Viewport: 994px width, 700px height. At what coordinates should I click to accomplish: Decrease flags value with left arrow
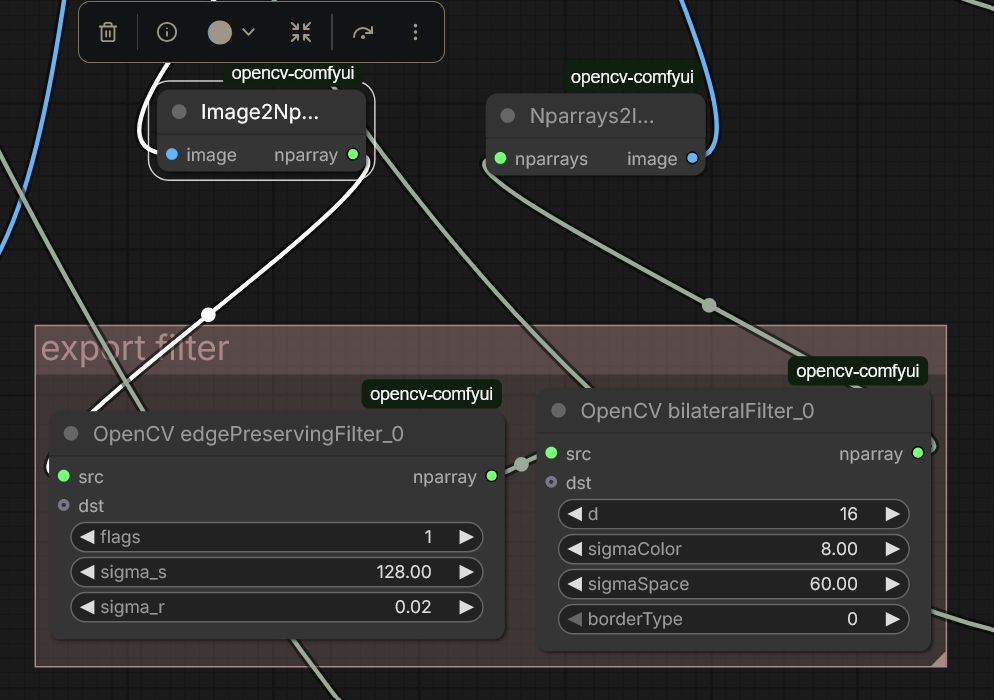87,537
